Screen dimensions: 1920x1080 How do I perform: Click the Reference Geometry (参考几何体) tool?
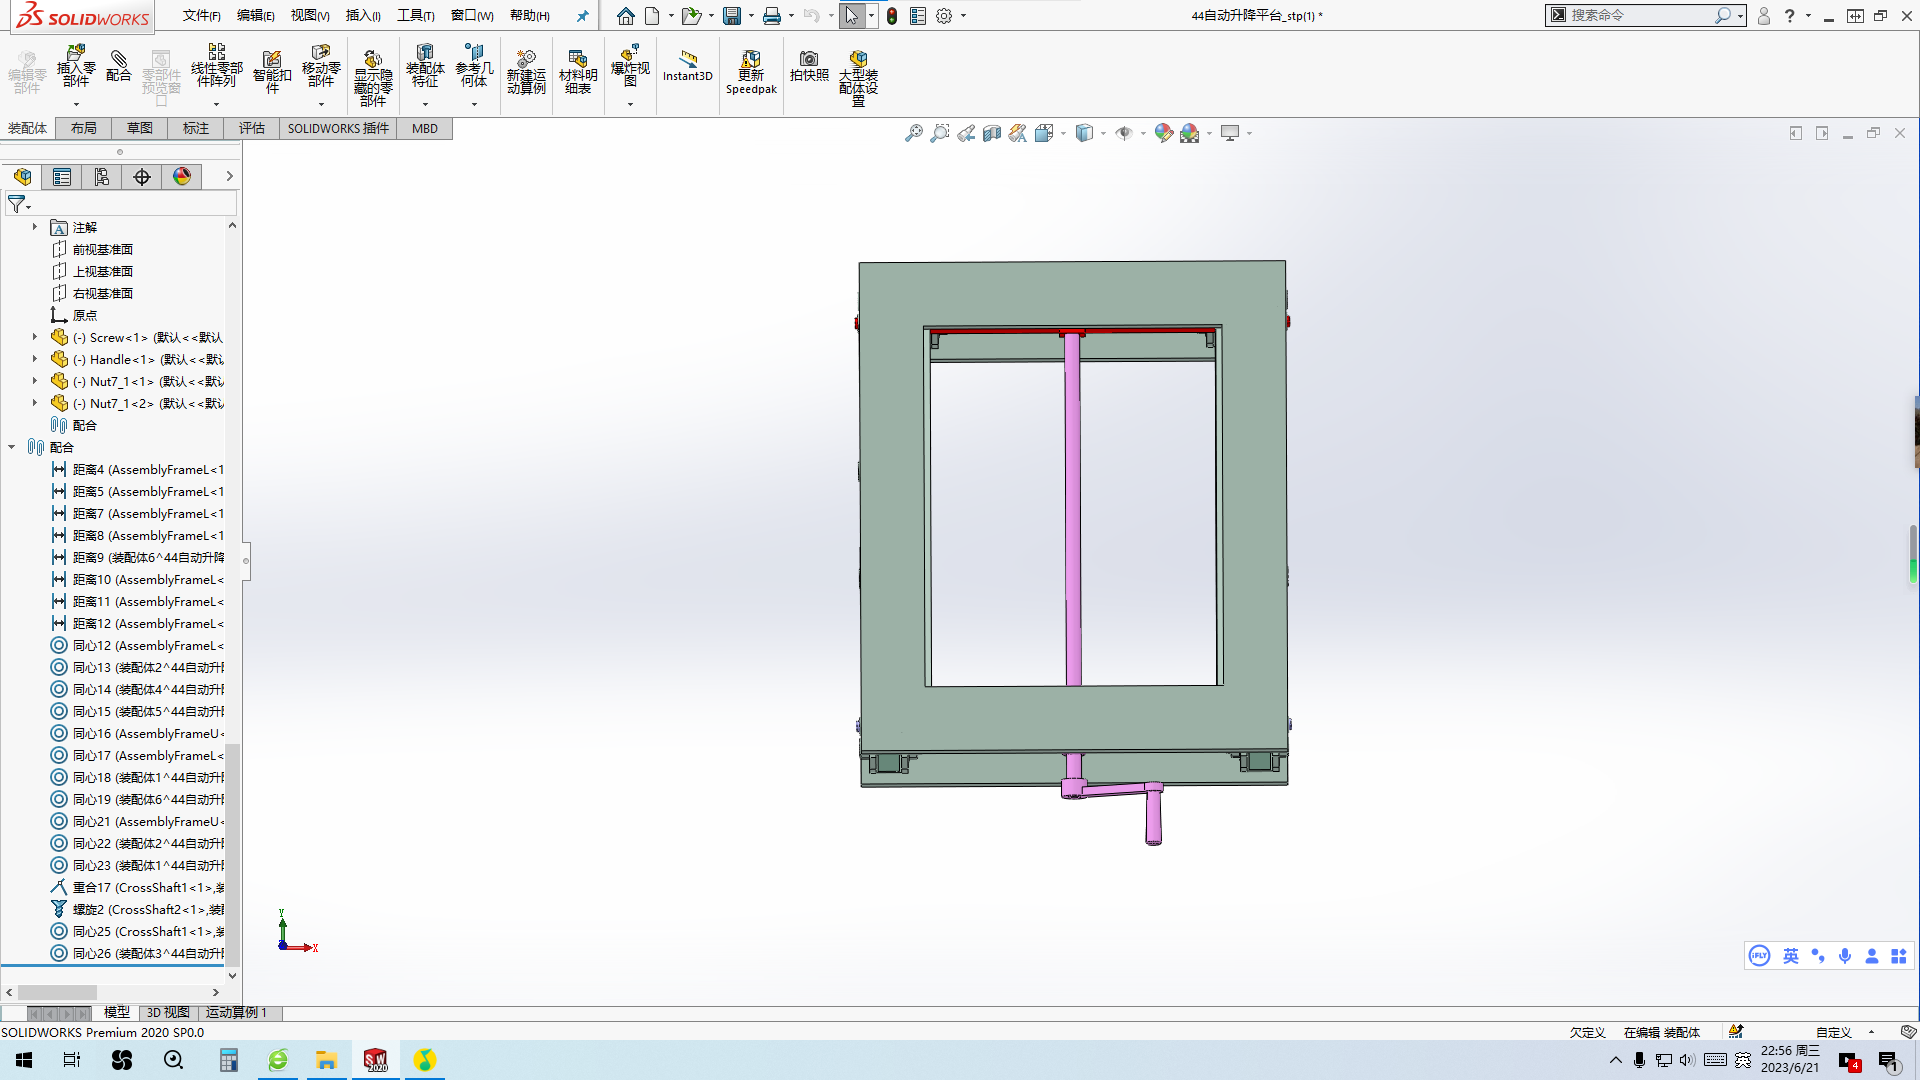click(x=474, y=68)
